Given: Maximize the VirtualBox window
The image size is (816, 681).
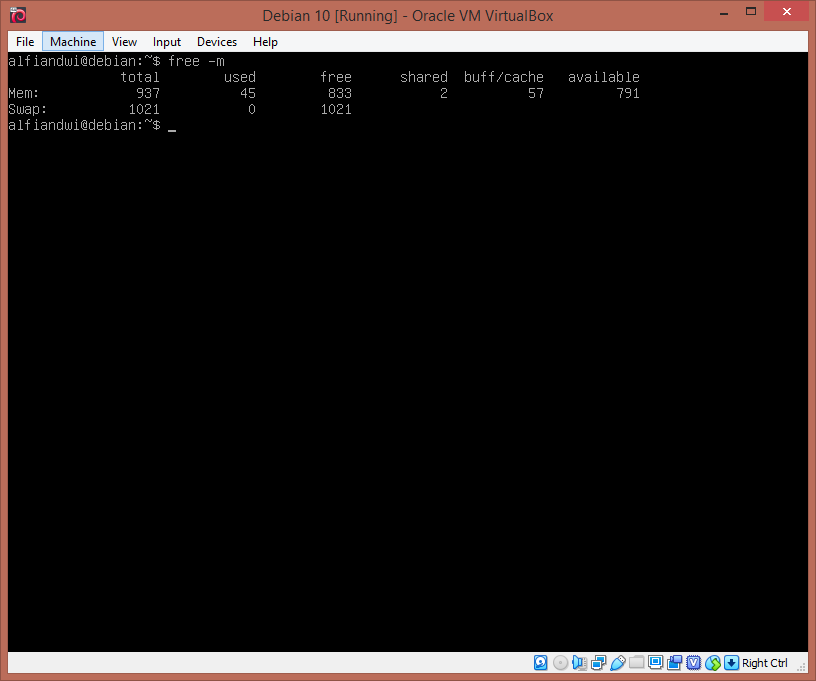Looking at the screenshot, I should [x=750, y=11].
